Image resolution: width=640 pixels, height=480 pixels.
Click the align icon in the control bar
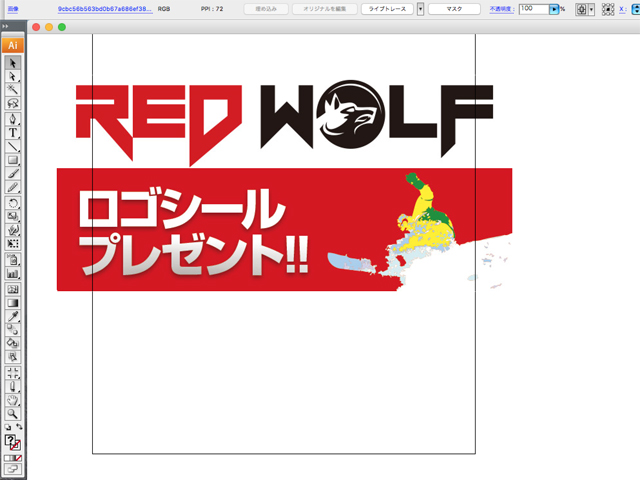[x=582, y=9]
